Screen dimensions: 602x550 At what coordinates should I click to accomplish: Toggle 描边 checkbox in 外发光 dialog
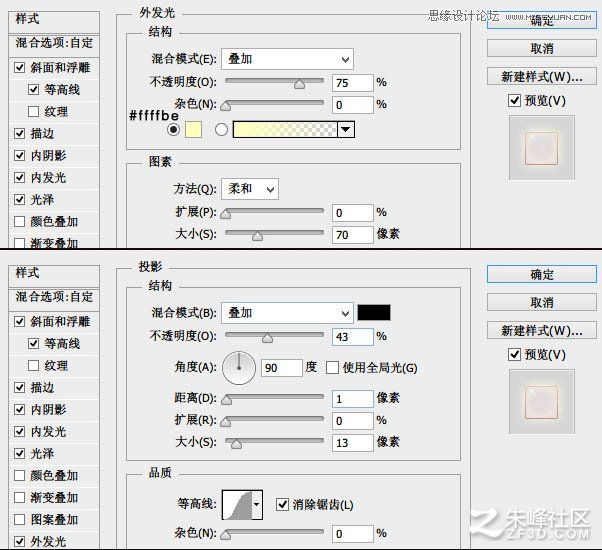coord(20,133)
